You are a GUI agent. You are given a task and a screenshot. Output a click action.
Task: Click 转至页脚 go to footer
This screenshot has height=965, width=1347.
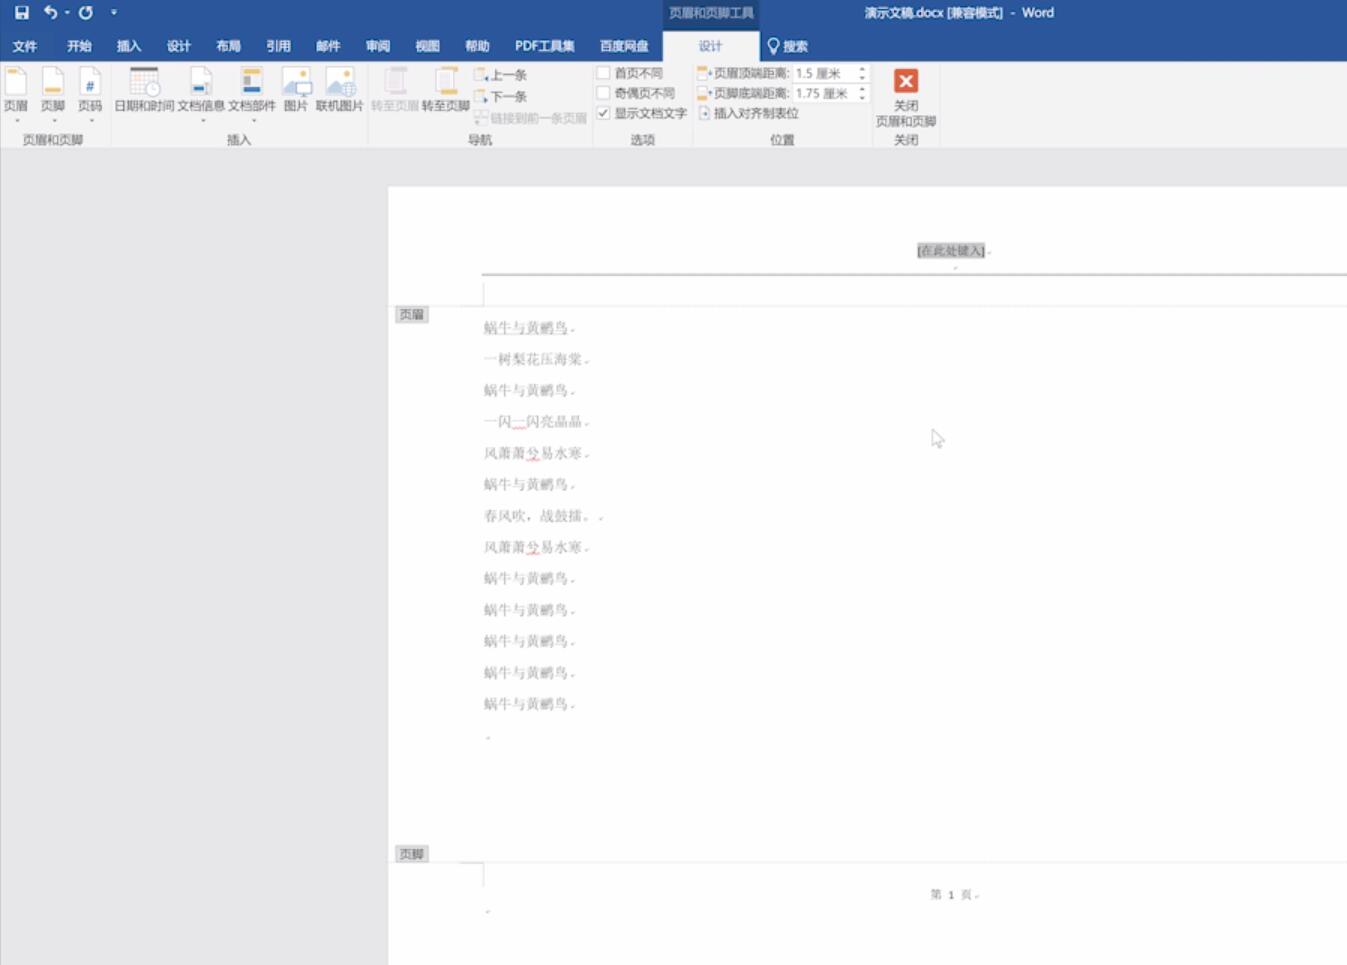(446, 90)
